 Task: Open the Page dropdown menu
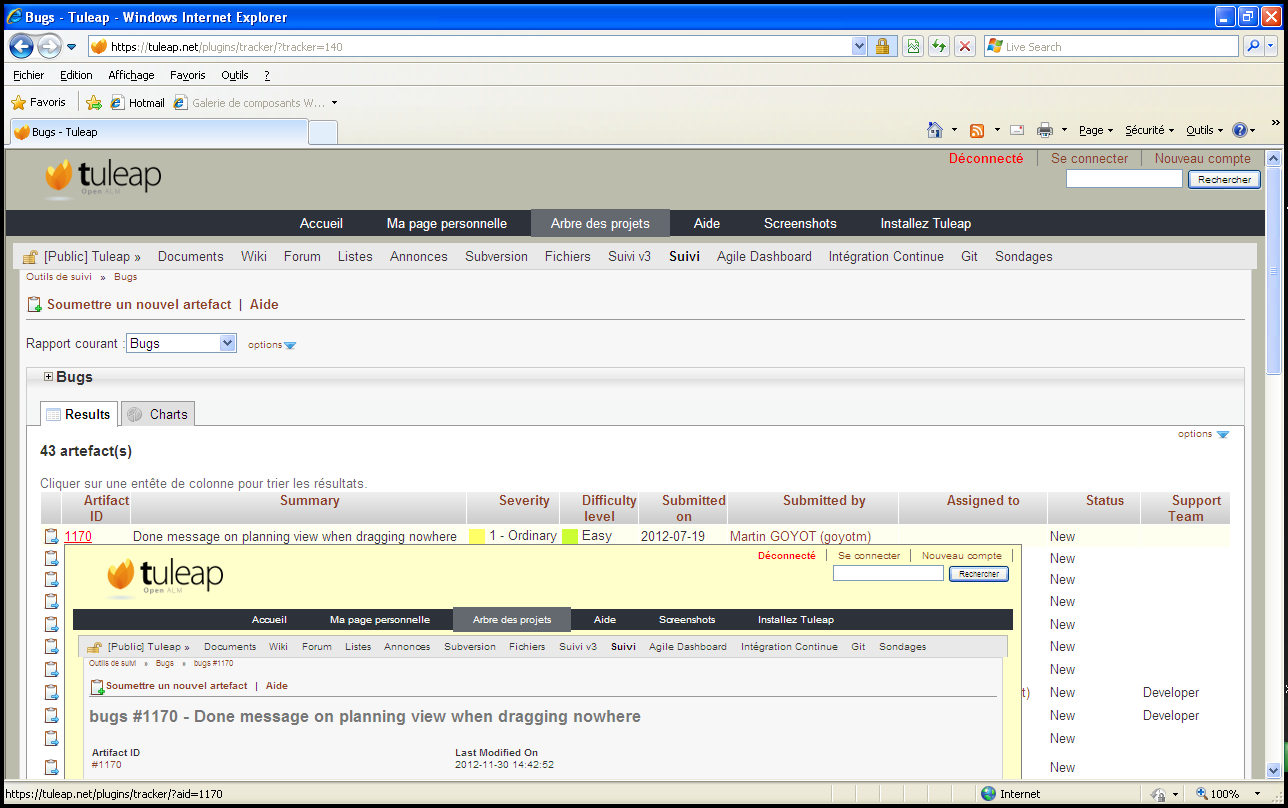[x=1096, y=130]
